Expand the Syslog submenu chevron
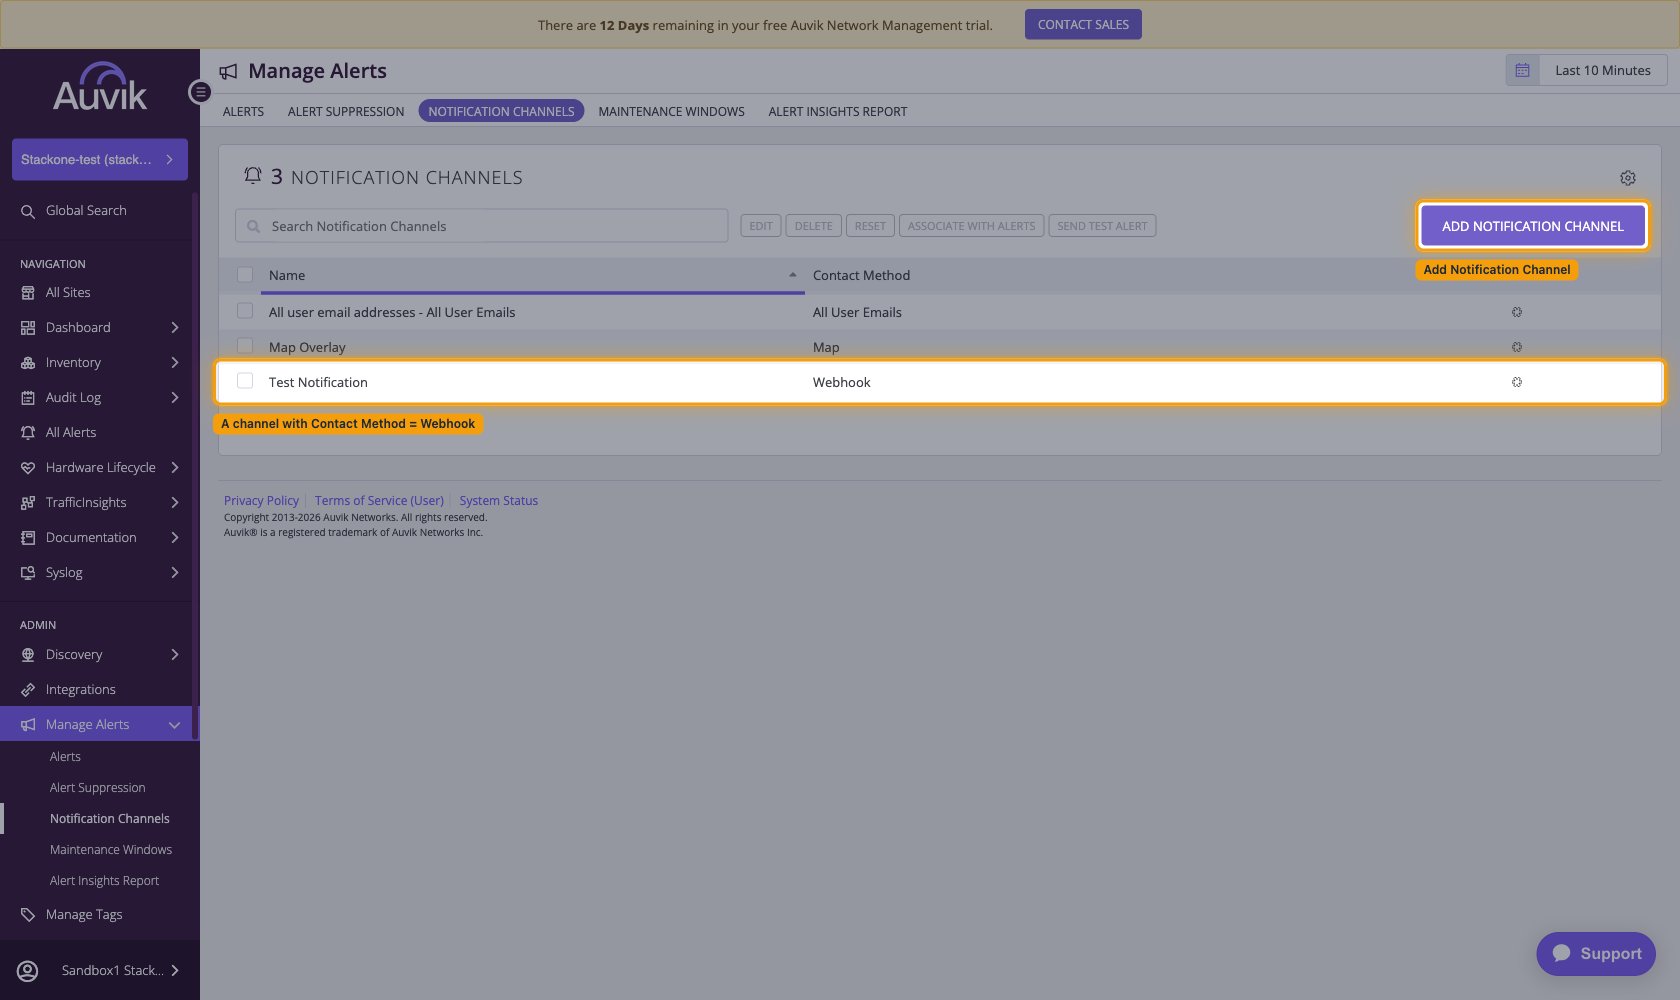Image resolution: width=1680 pixels, height=1000 pixels. click(x=175, y=573)
